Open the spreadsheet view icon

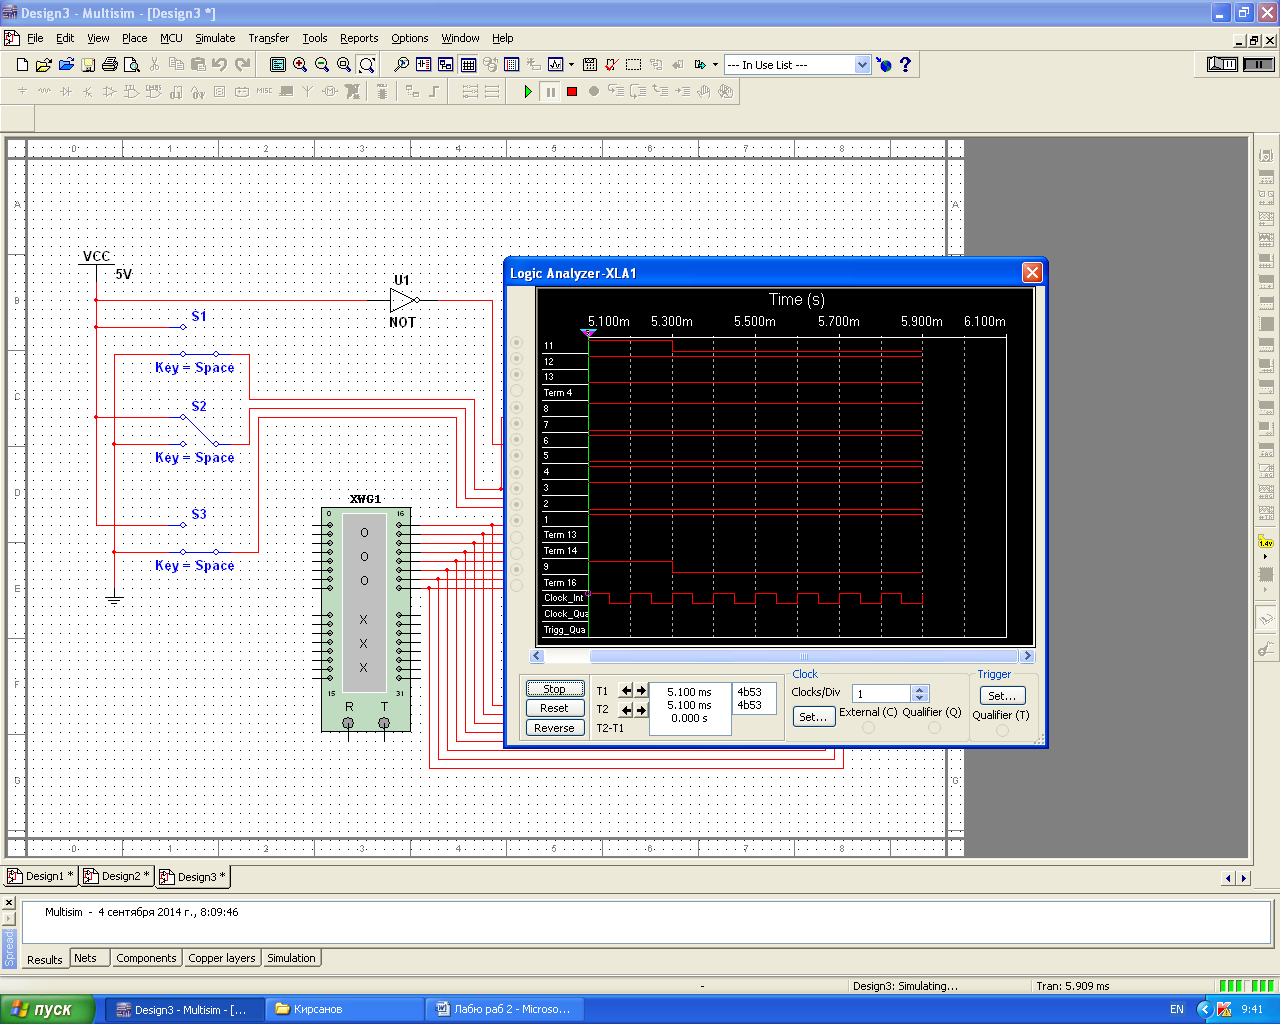468,65
